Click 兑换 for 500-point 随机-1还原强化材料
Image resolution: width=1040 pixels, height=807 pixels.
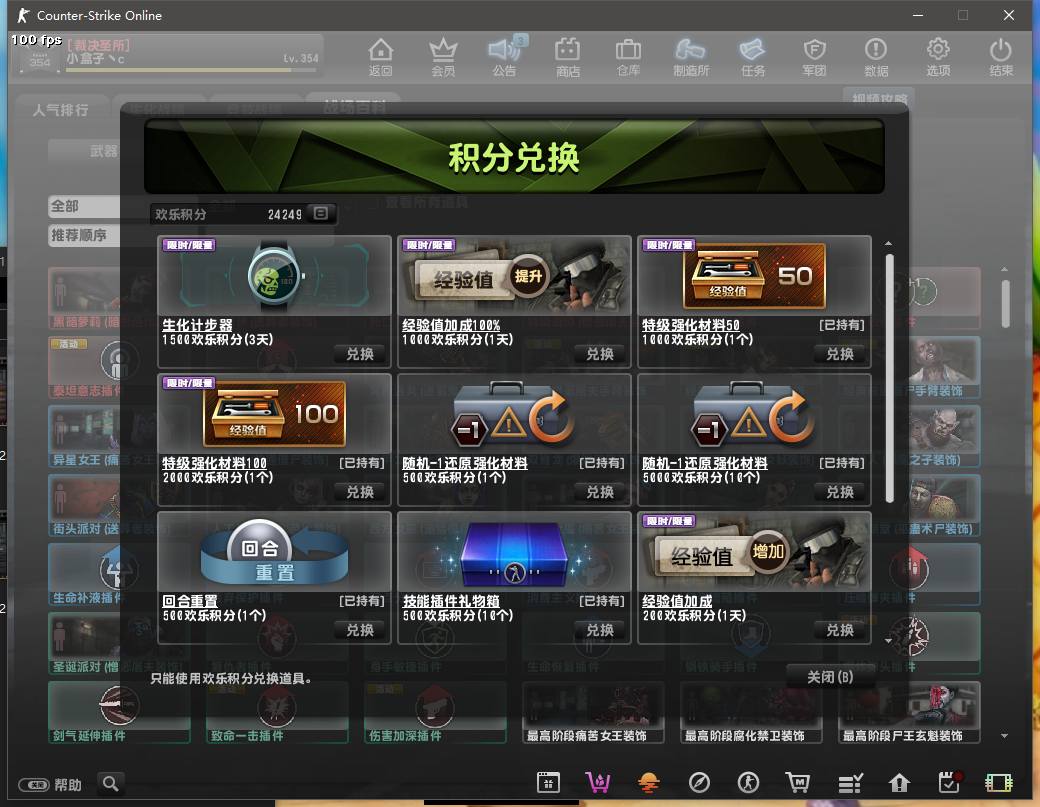tap(600, 492)
